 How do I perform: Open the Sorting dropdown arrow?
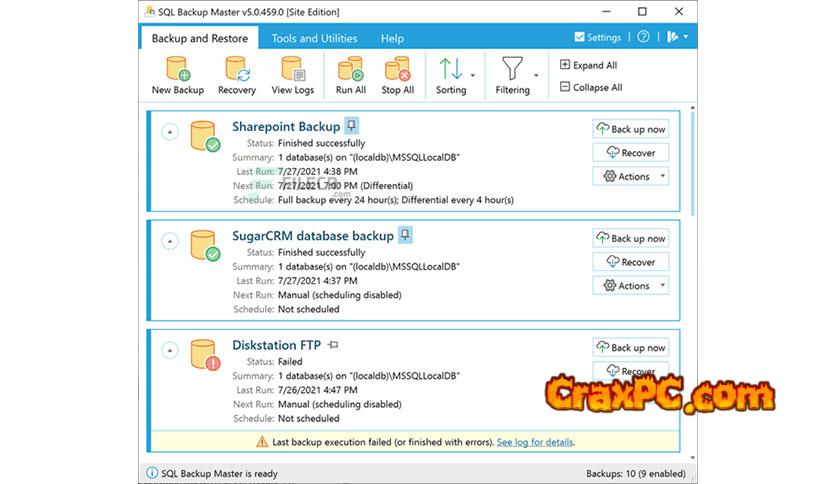pyautogui.click(x=473, y=75)
